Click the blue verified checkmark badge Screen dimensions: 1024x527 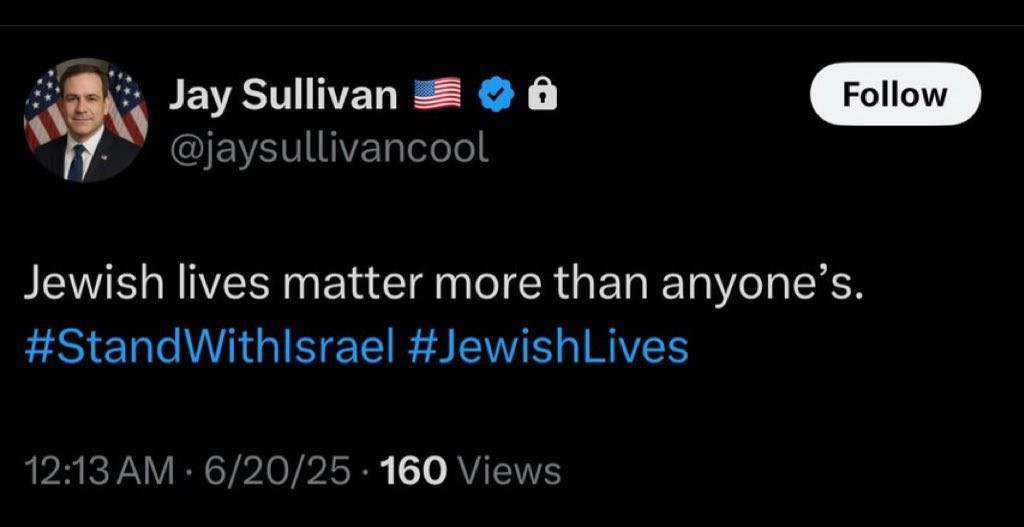(x=495, y=95)
